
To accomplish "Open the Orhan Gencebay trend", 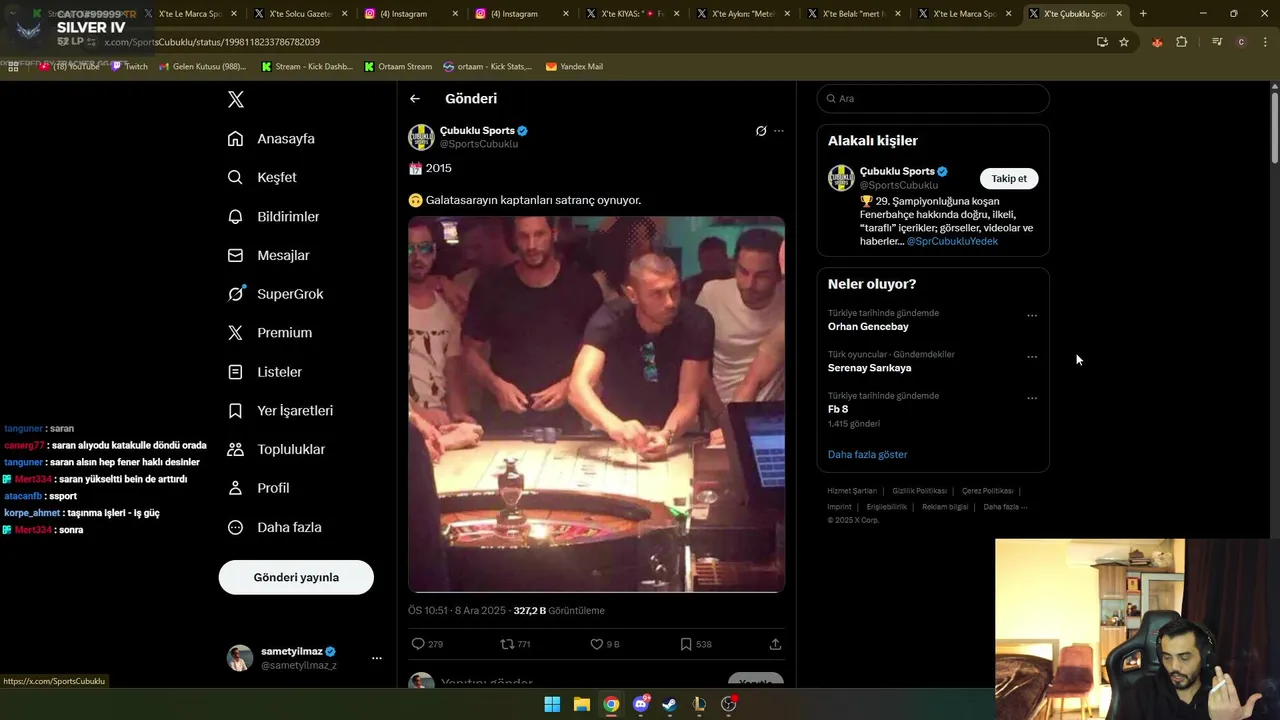I will (868, 327).
